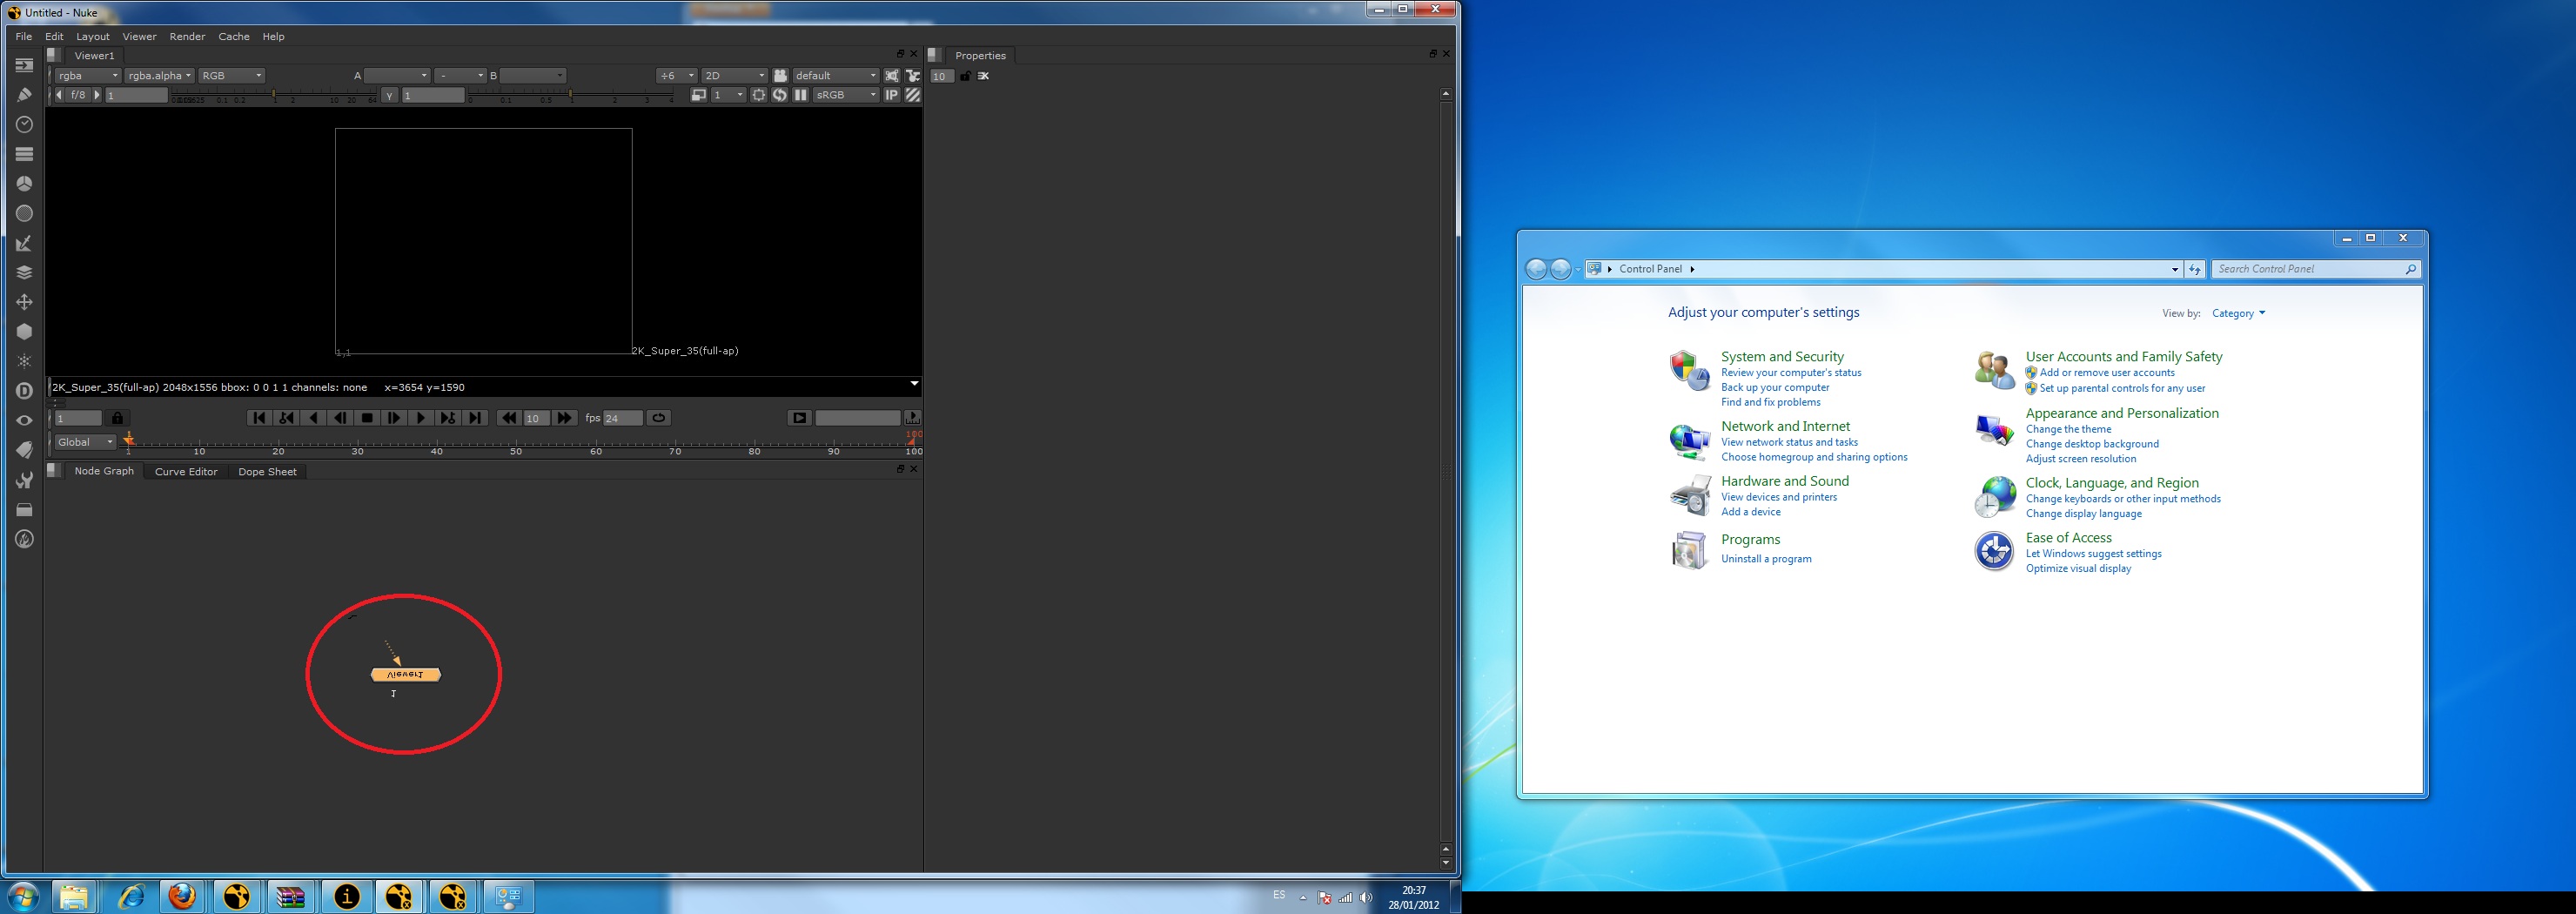Click Back up your computer link
The image size is (2576, 914).
click(1775, 388)
